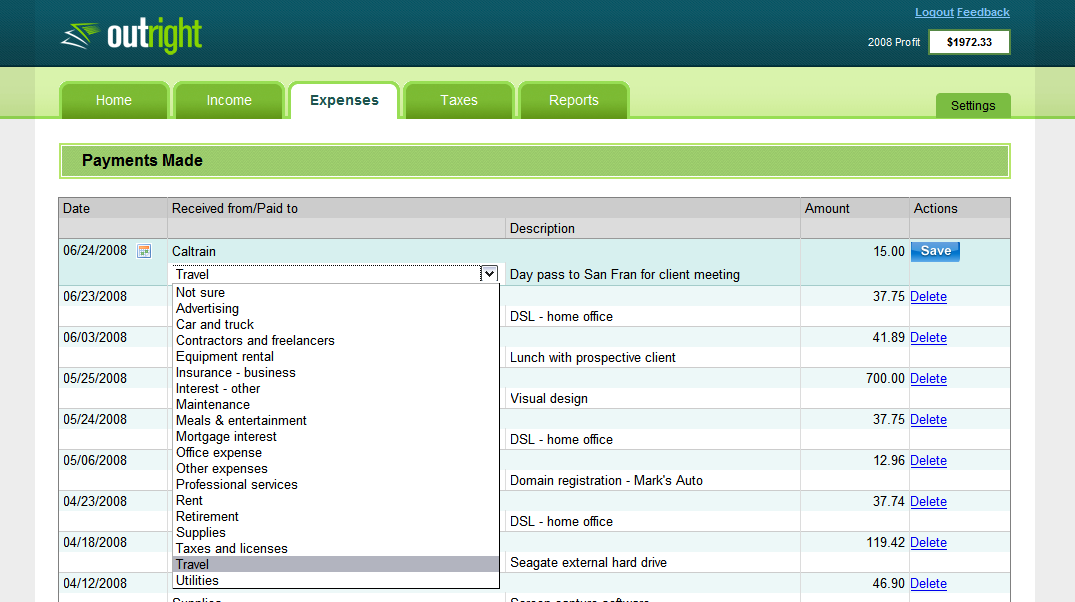Delete the 12.96 domain registration expense

(x=928, y=461)
